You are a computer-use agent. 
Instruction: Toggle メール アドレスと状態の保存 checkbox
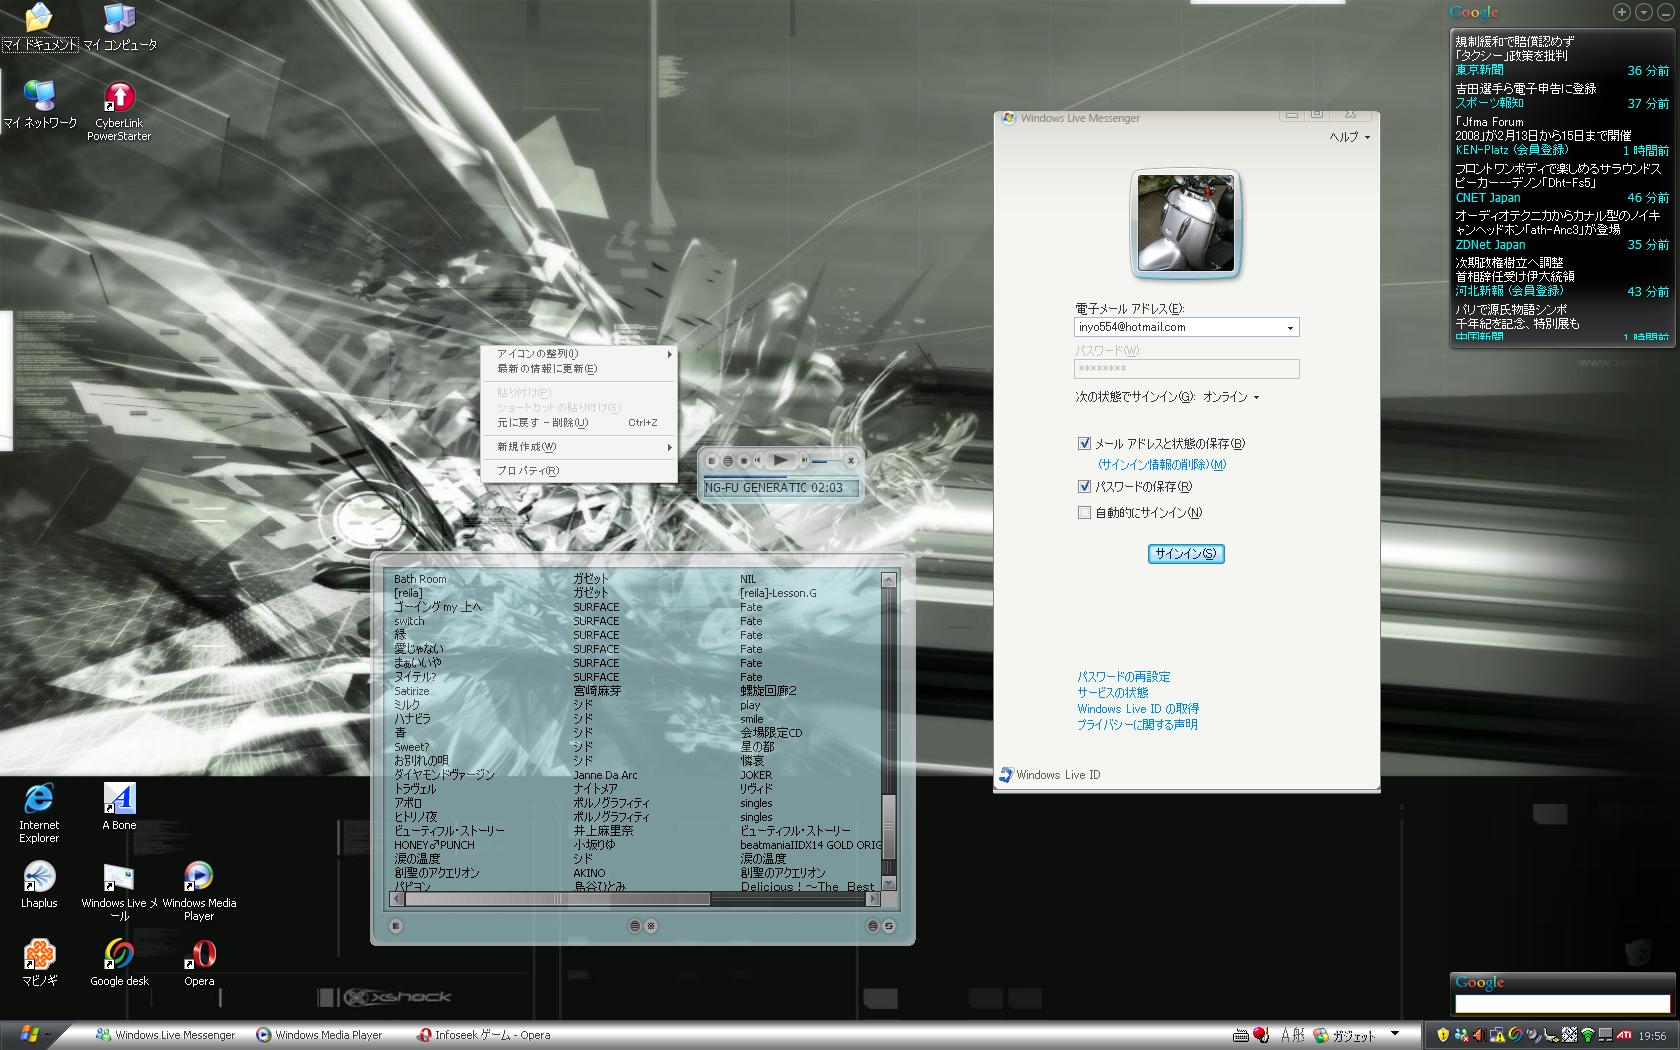point(1084,443)
